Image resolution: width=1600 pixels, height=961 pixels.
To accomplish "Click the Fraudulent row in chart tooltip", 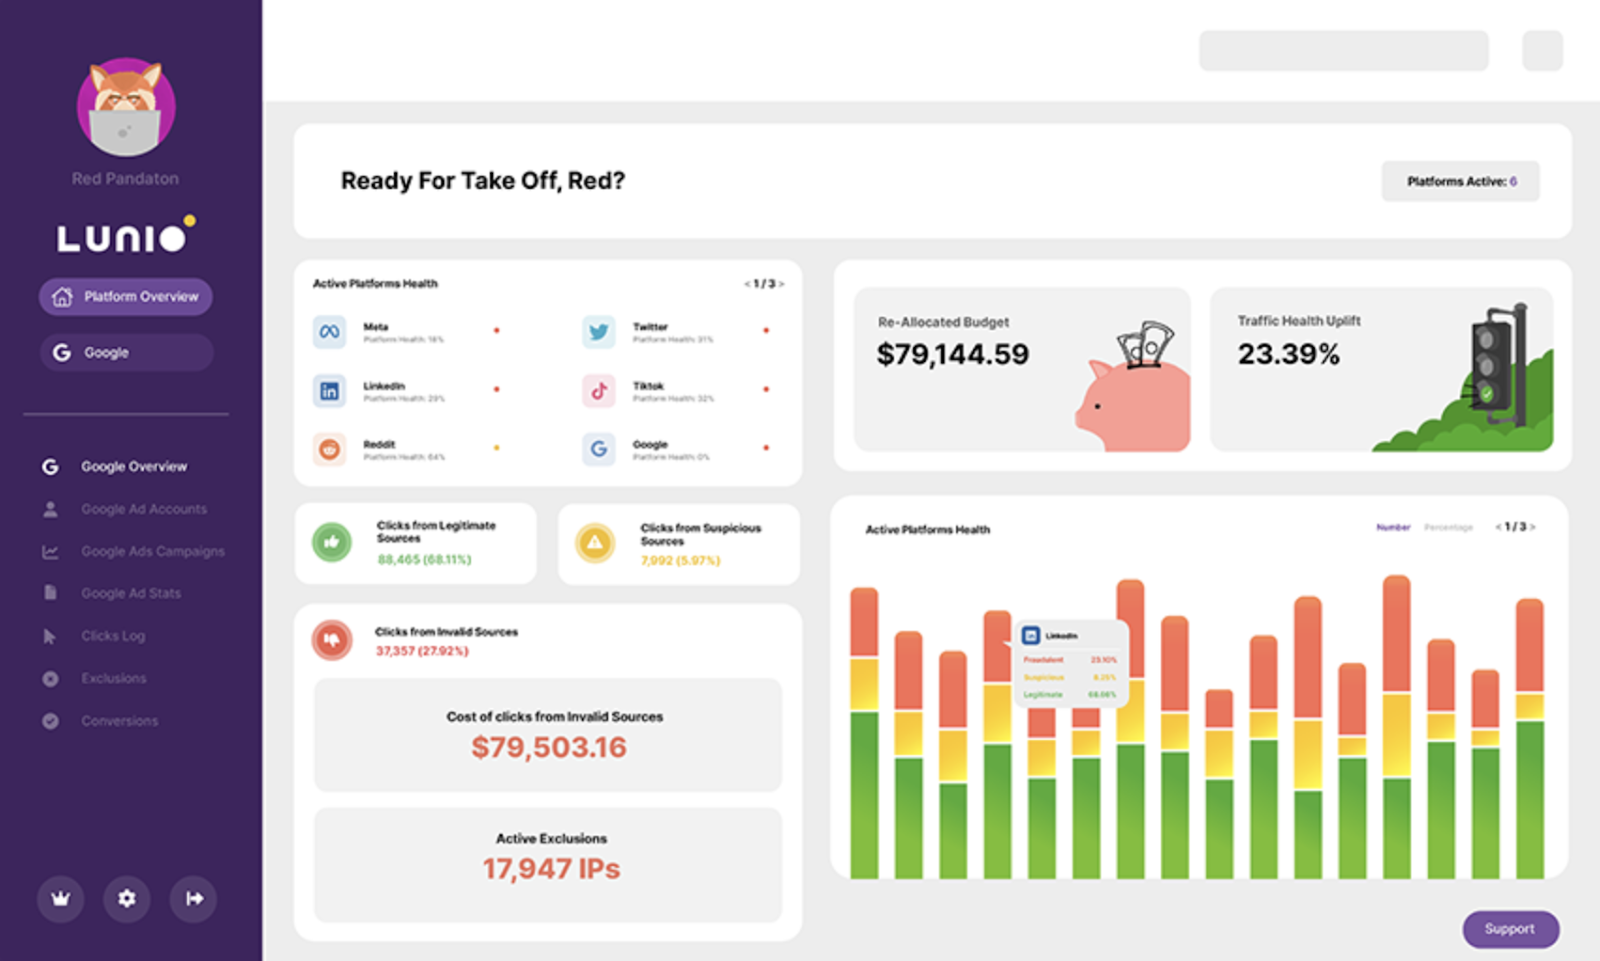I will pos(1070,660).
